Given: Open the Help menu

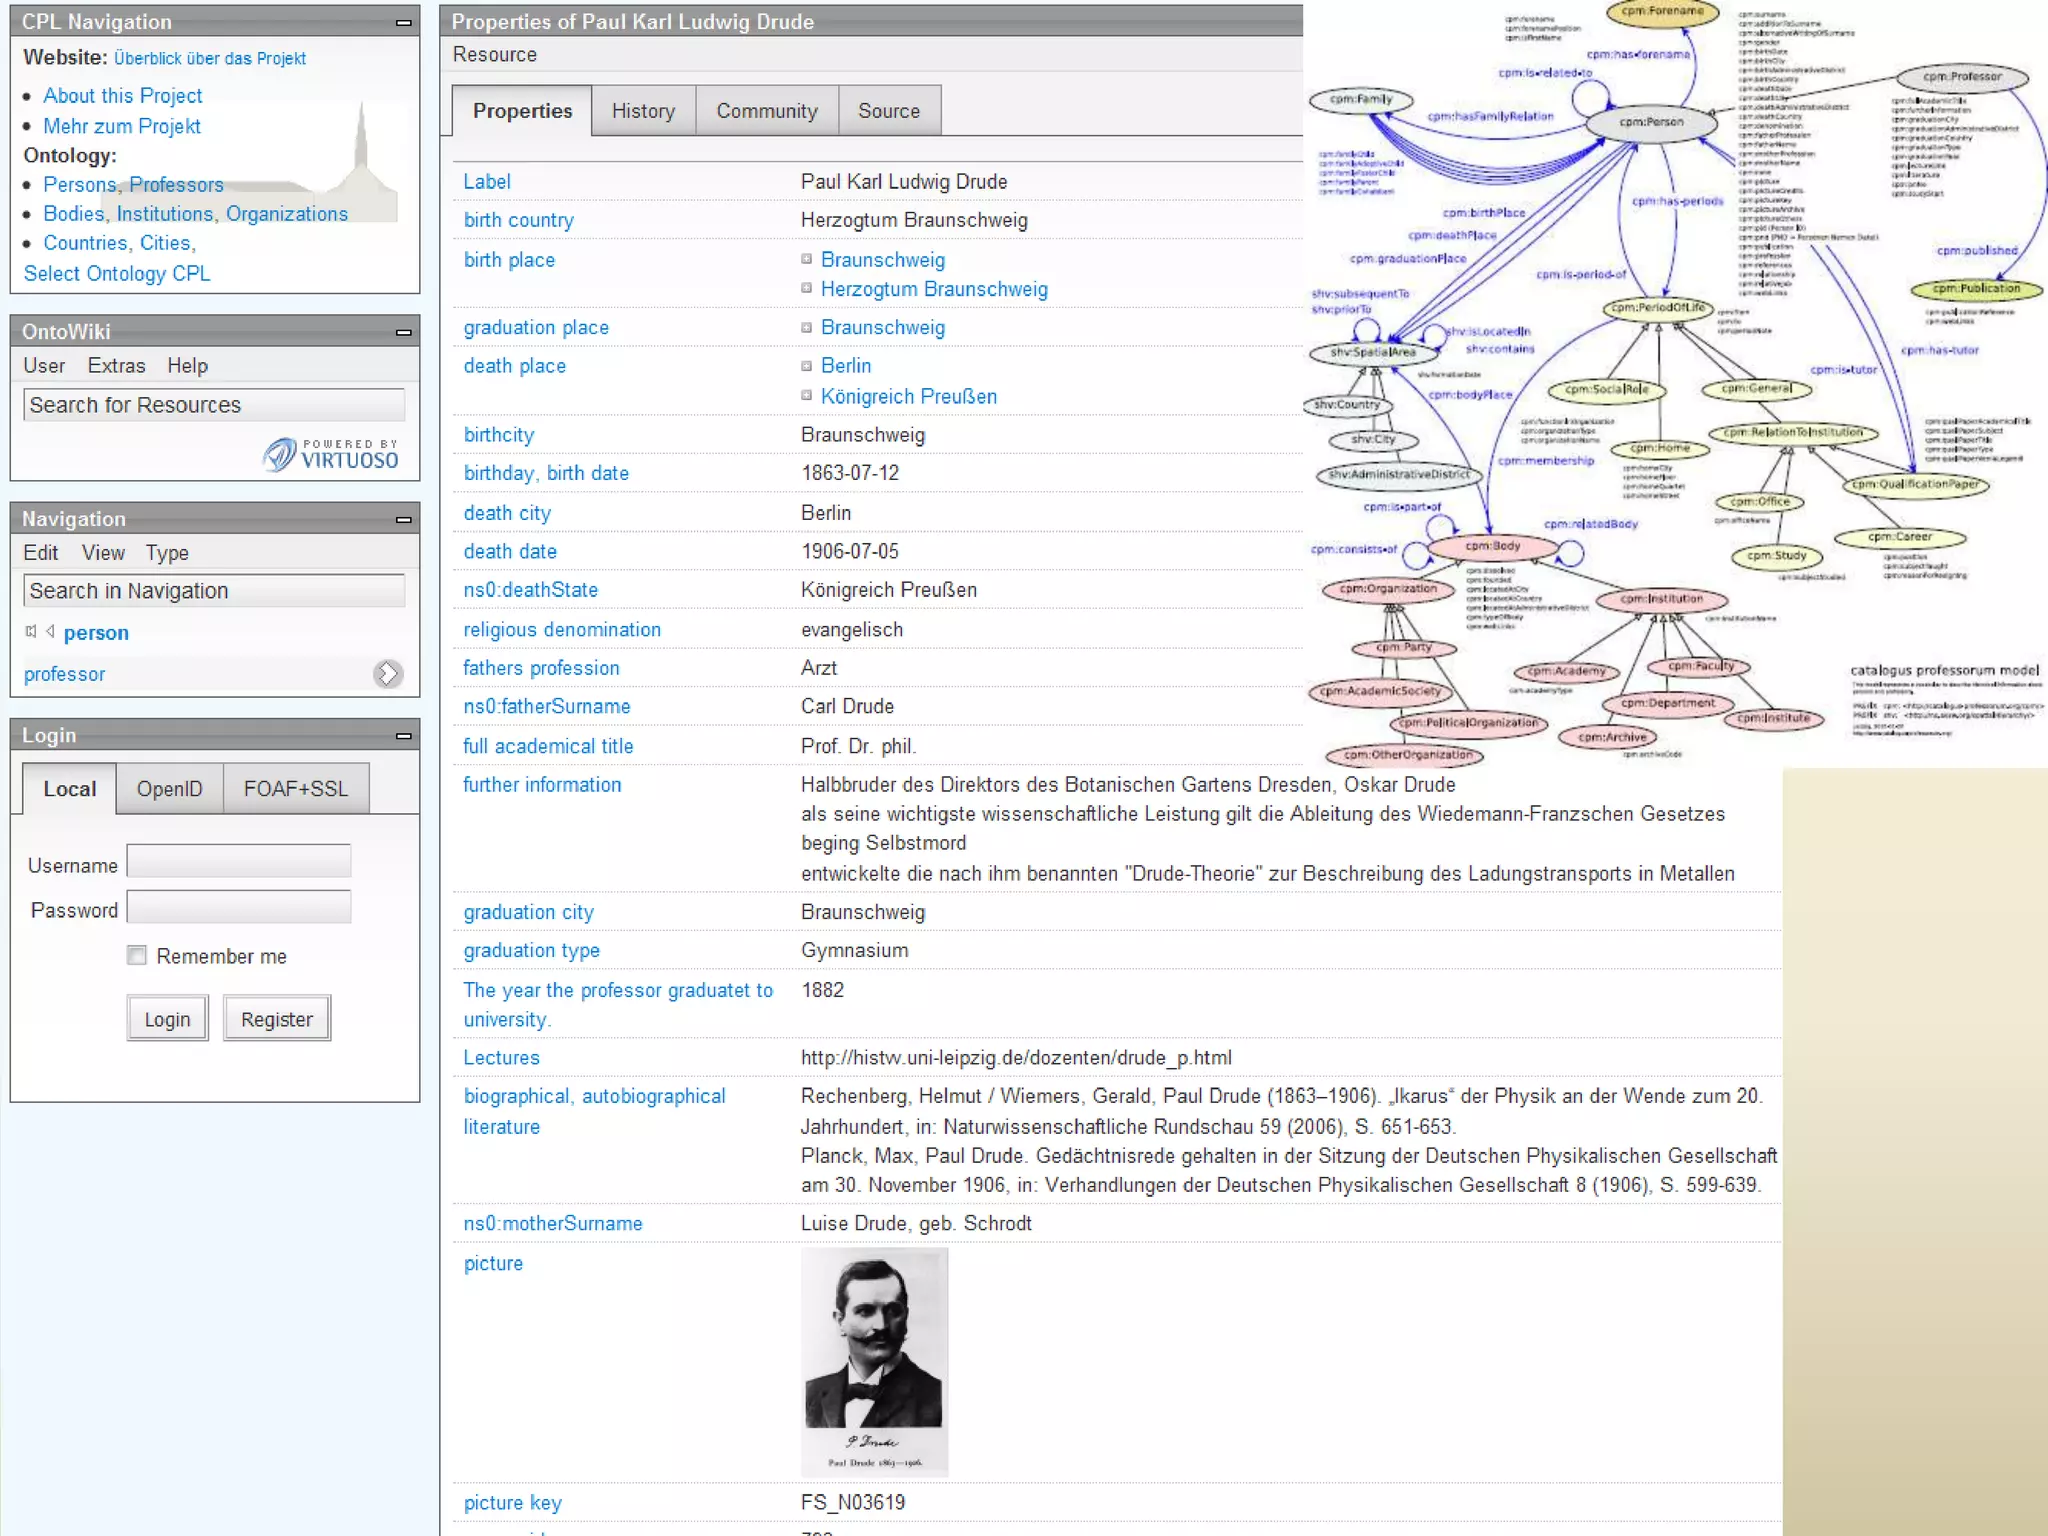Looking at the screenshot, I should pyautogui.click(x=187, y=366).
